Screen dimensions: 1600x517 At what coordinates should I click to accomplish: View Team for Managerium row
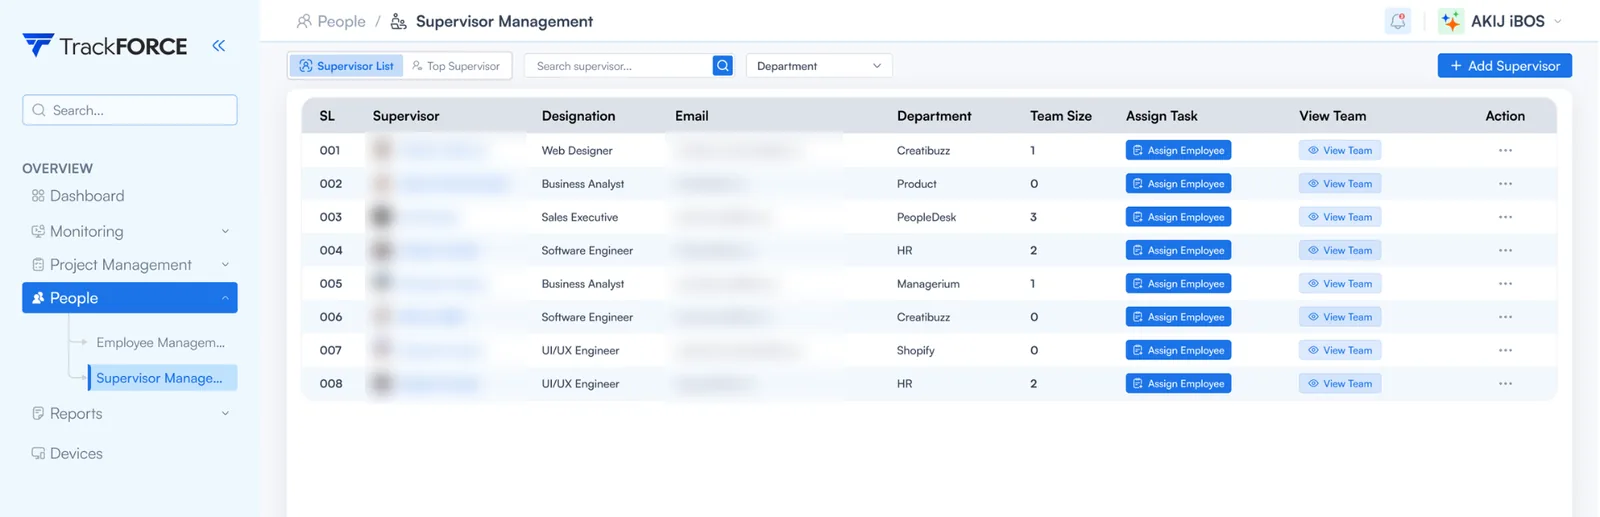[x=1340, y=284]
